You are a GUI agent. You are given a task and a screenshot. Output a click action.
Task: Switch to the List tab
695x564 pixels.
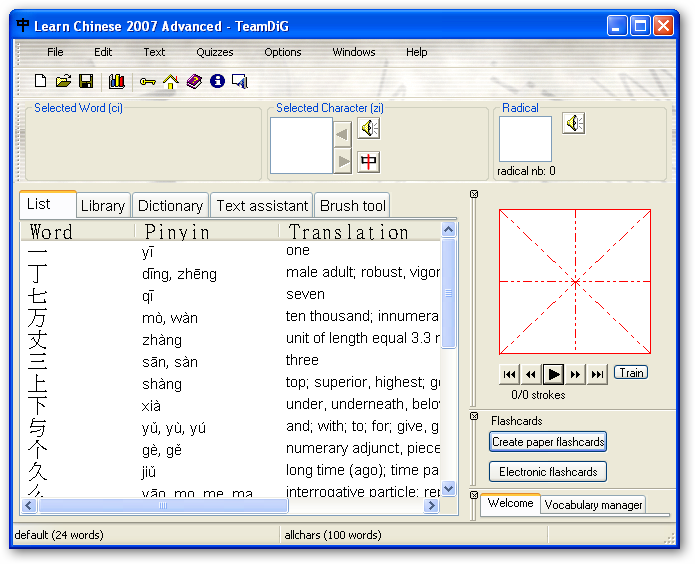coord(48,204)
